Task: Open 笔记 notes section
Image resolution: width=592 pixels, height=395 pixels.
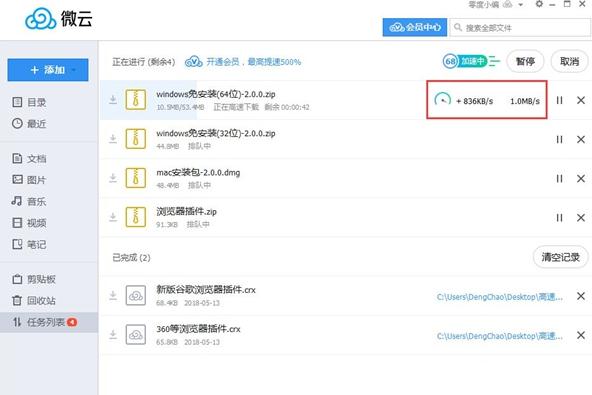Action: (29, 244)
